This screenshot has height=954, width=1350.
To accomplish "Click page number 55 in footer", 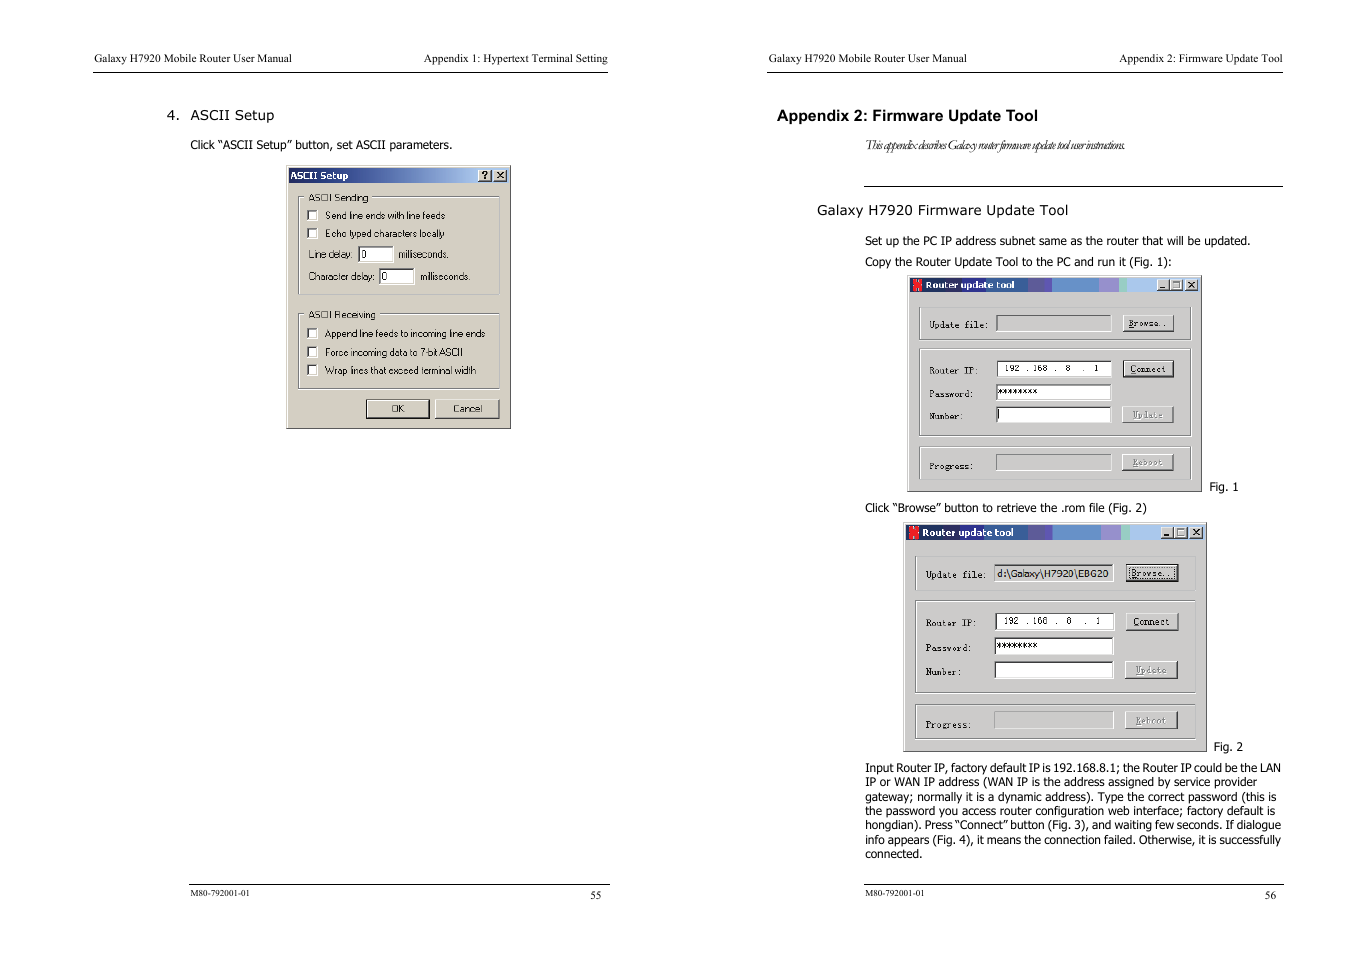I will [596, 895].
